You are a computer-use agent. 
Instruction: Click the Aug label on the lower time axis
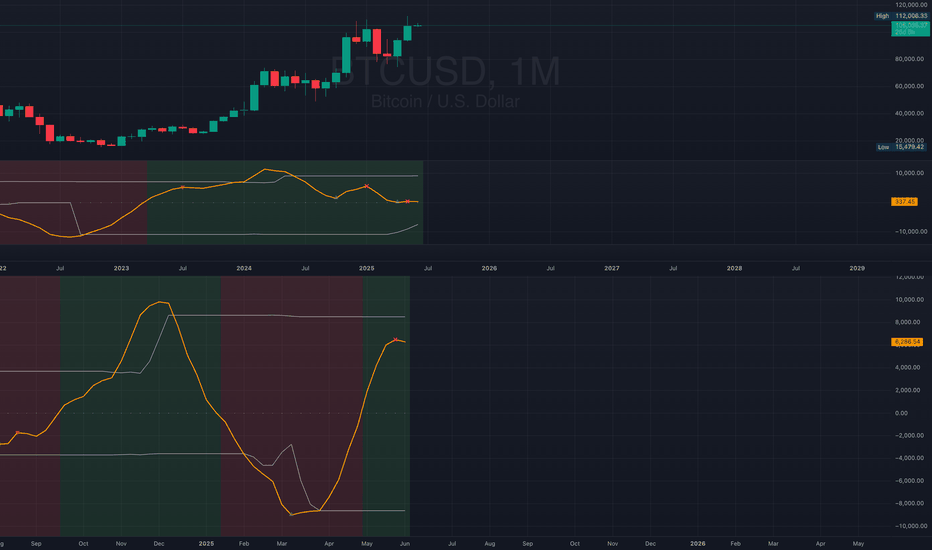[490, 543]
